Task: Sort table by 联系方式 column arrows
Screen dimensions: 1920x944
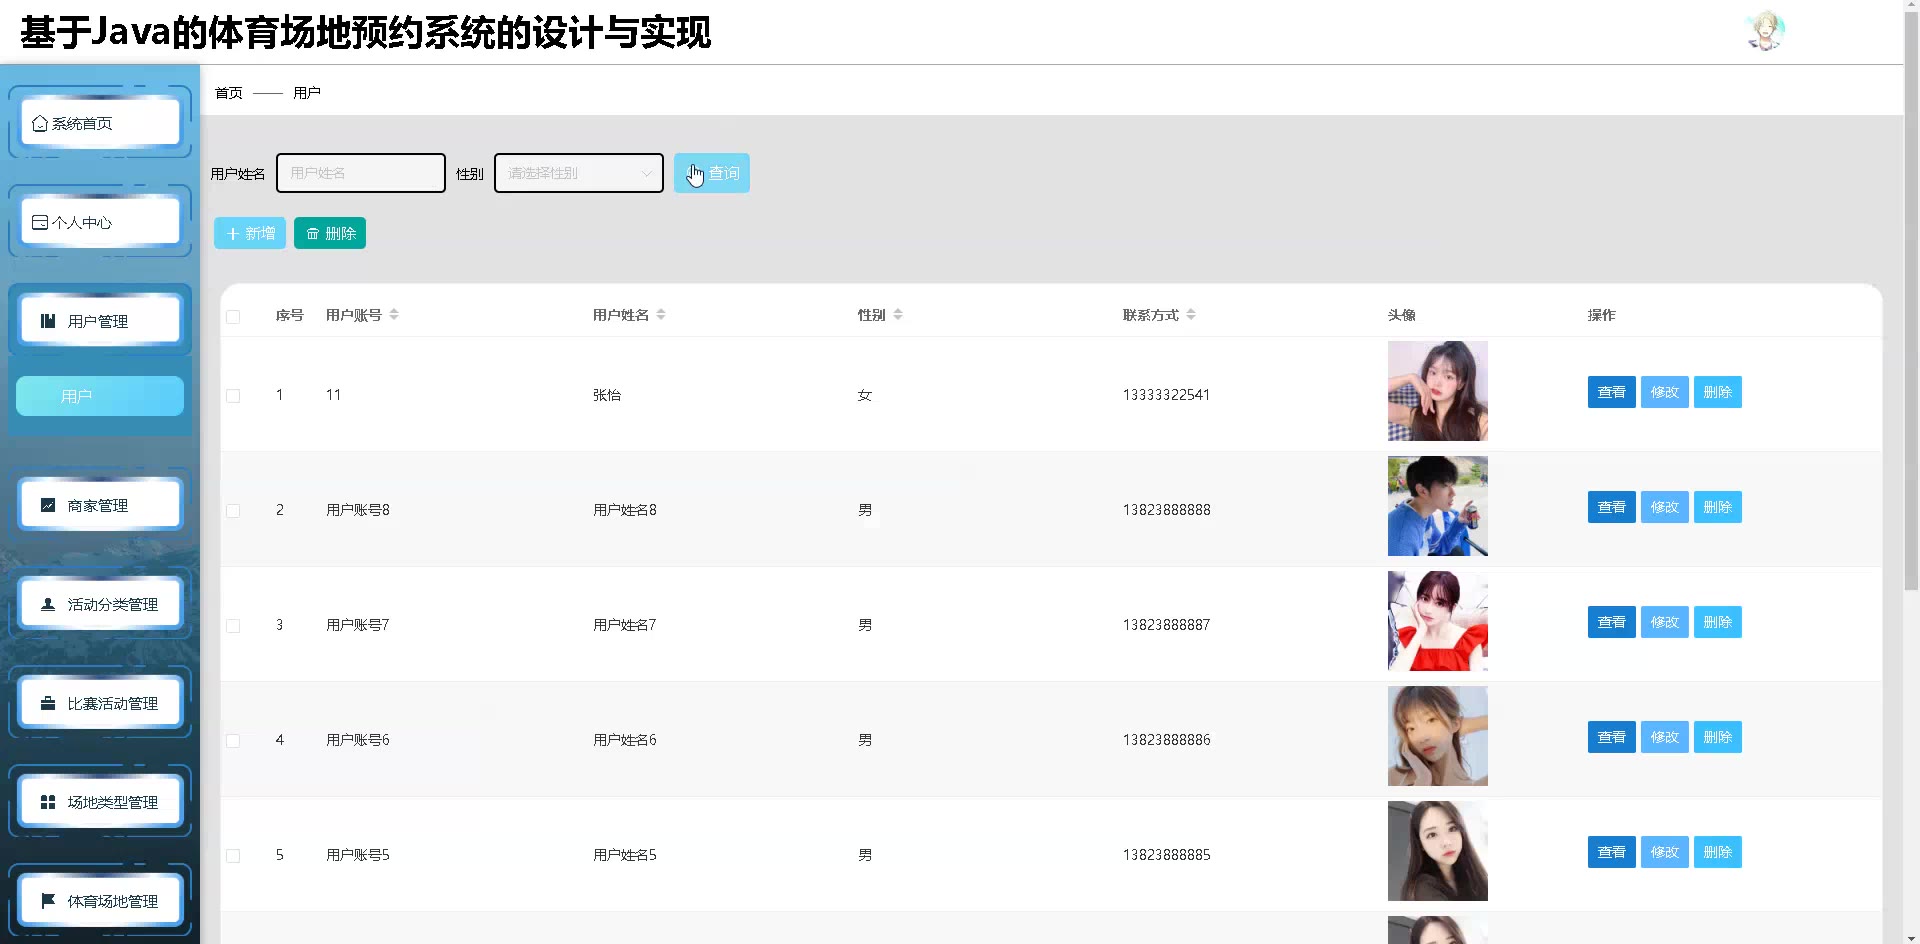Action: click(x=1191, y=314)
